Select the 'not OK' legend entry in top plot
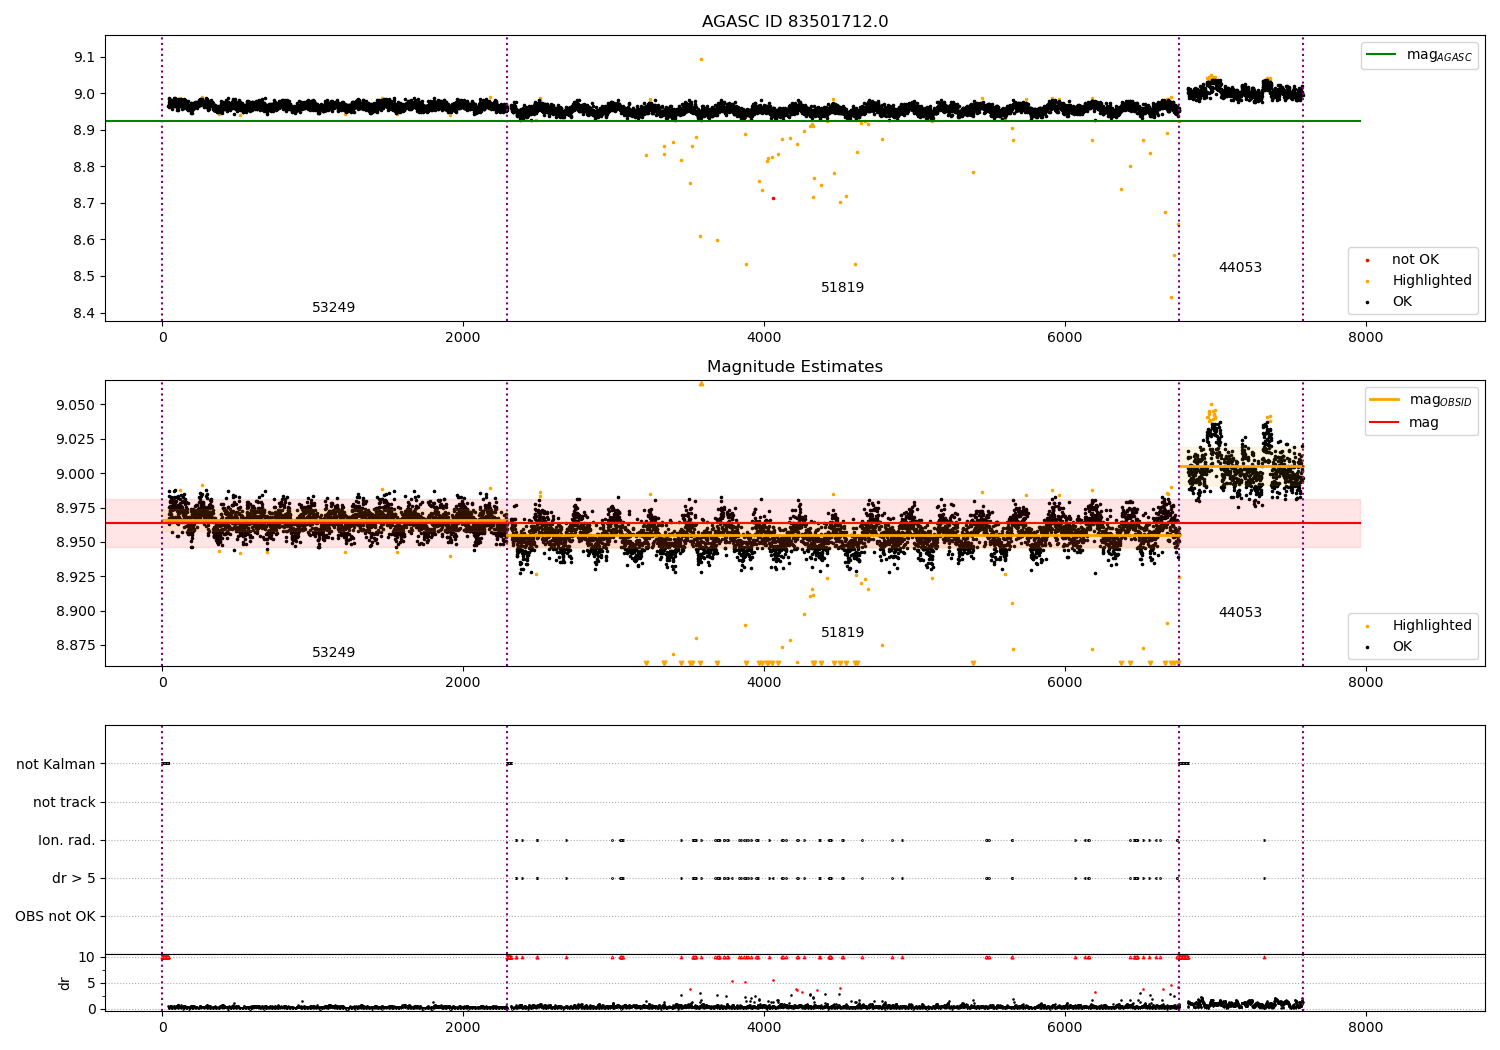The height and width of the screenshot is (1050, 1500). click(1415, 260)
